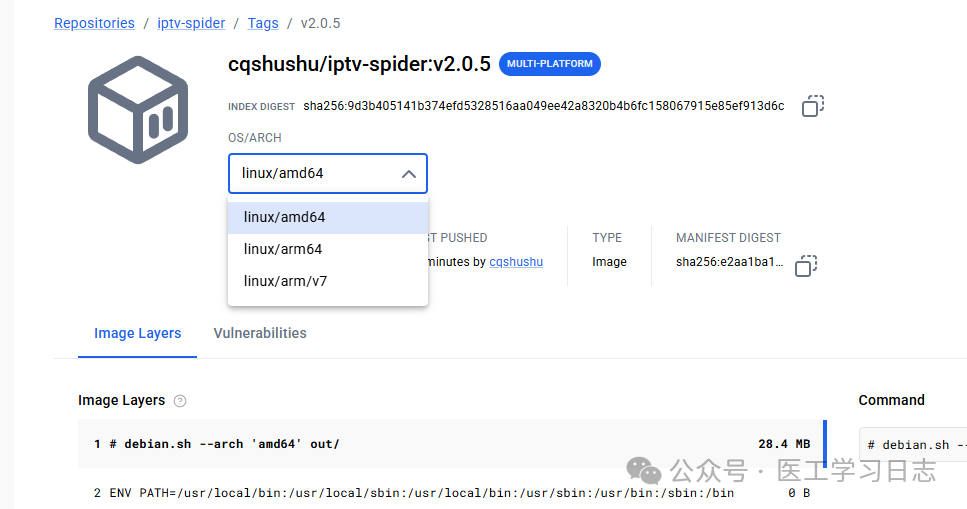967x509 pixels.
Task: Click the truncated manifest digest sha256:e2aa1ba1 text
Action: coord(730,262)
